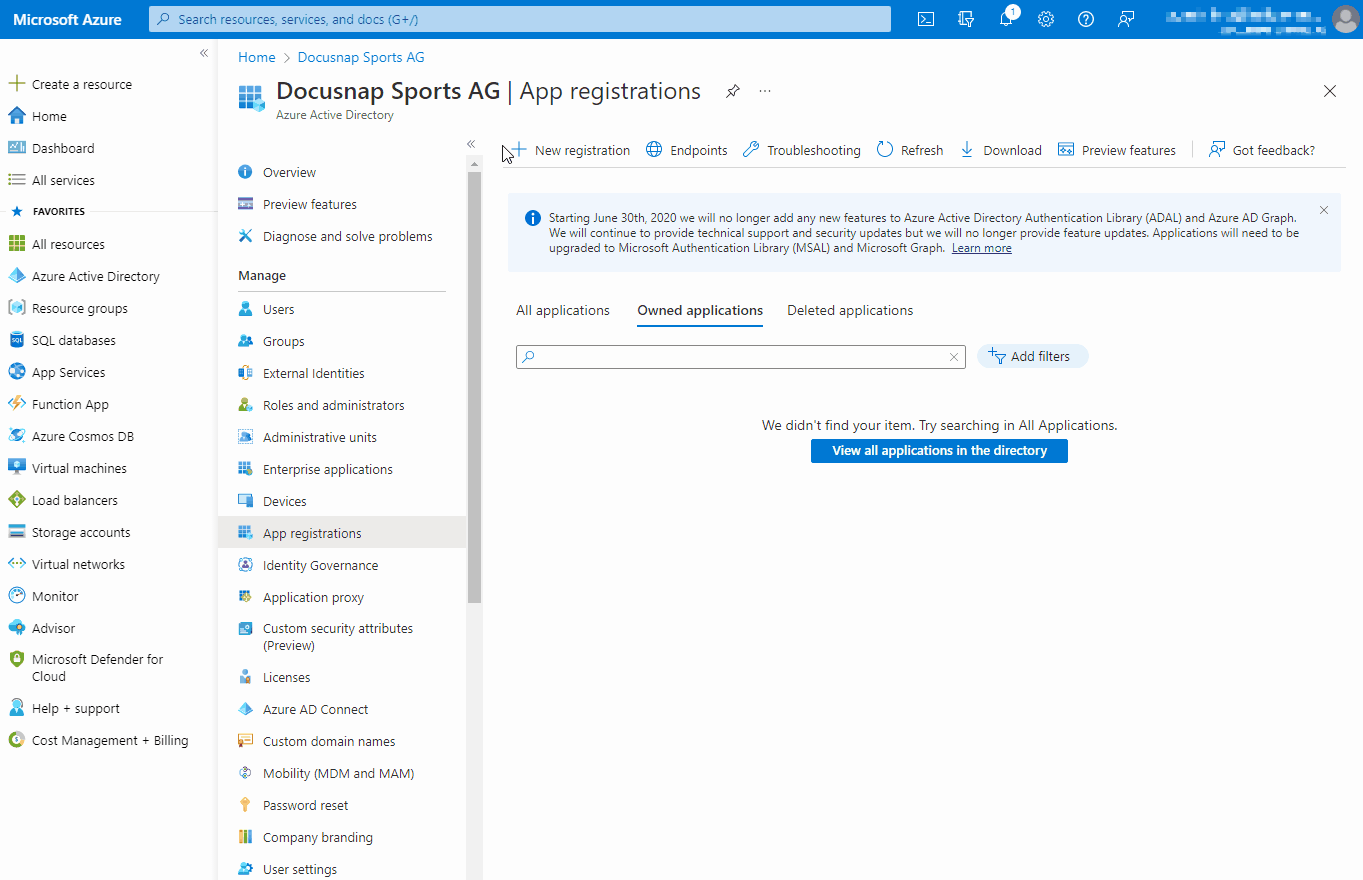
Task: Download the app registrations
Action: pyautogui.click(x=1000, y=149)
